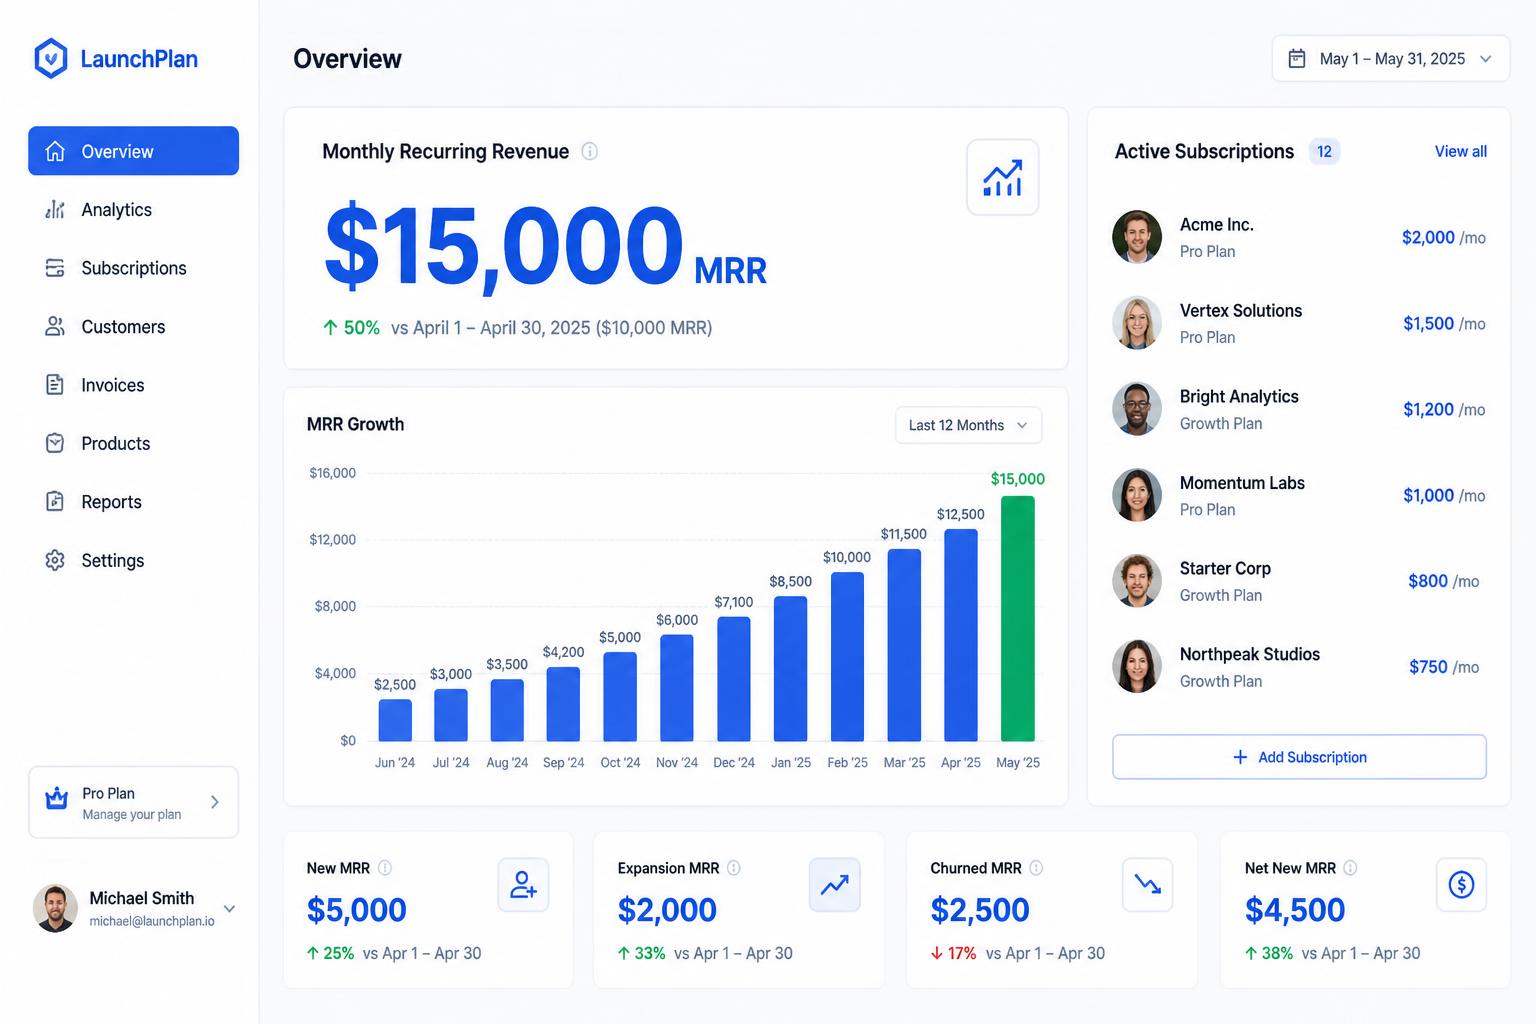
Task: Click the calendar icon in date range picker
Action: click(1297, 58)
